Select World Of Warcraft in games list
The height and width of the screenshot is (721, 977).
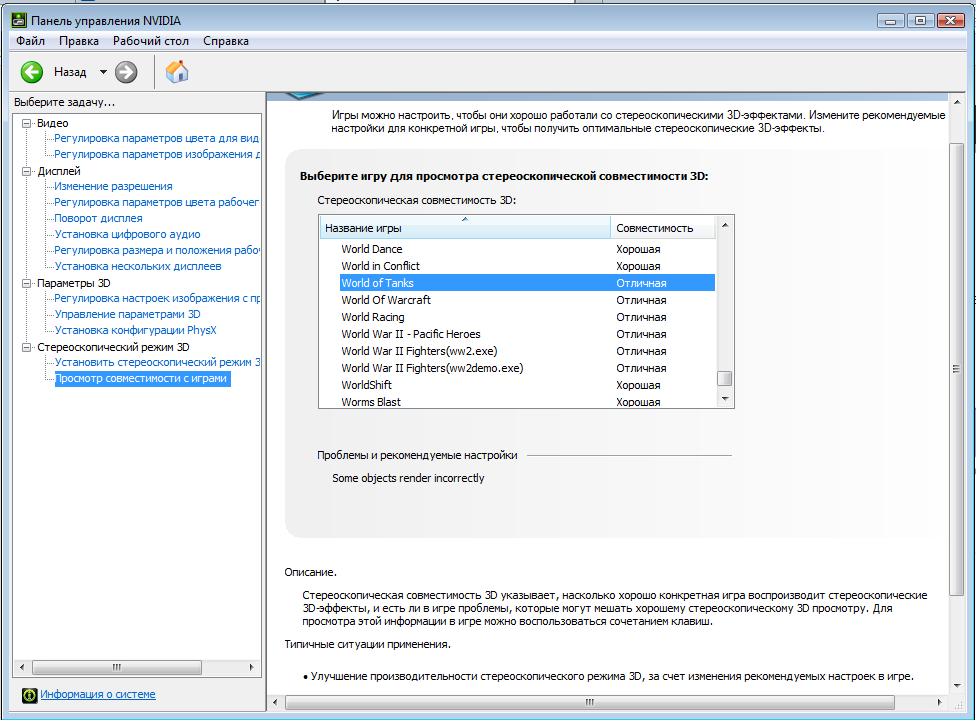386,300
